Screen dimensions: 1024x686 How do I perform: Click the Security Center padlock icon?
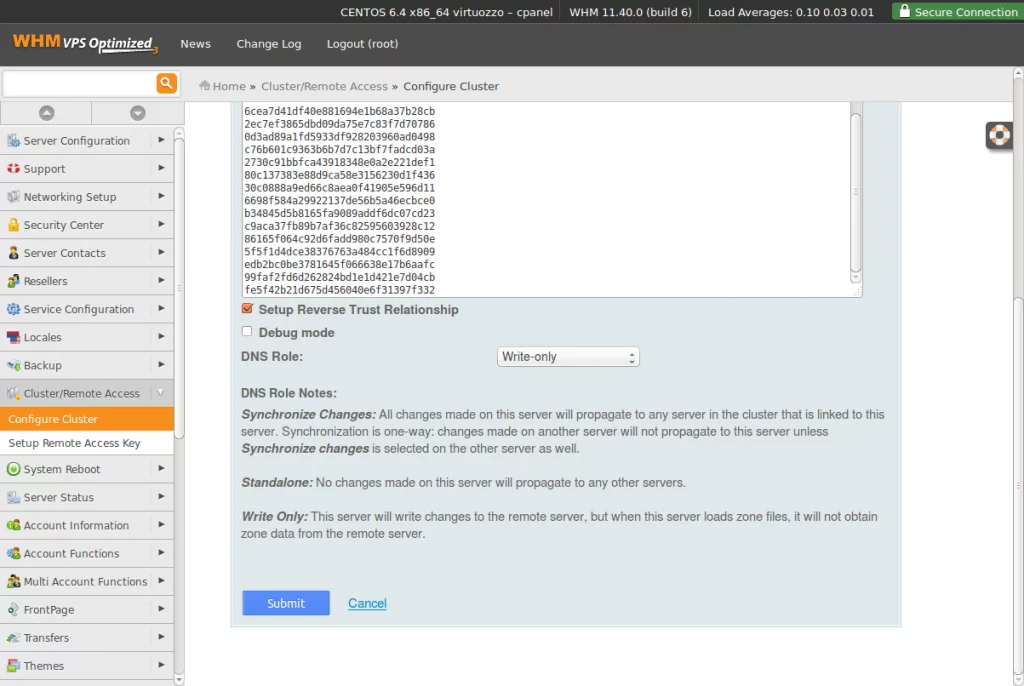13,225
